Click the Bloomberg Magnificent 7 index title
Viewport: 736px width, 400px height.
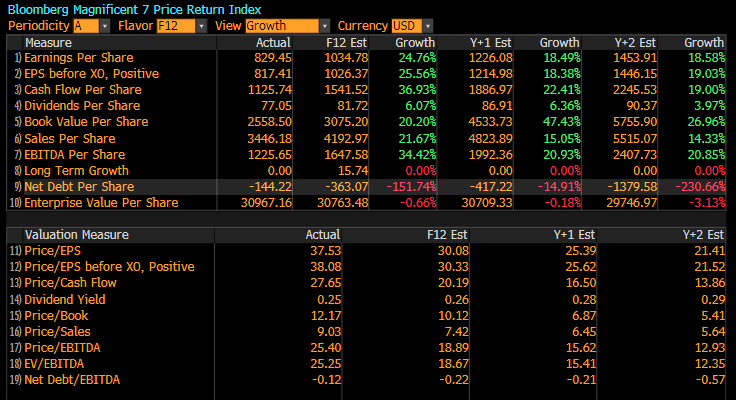click(x=136, y=8)
